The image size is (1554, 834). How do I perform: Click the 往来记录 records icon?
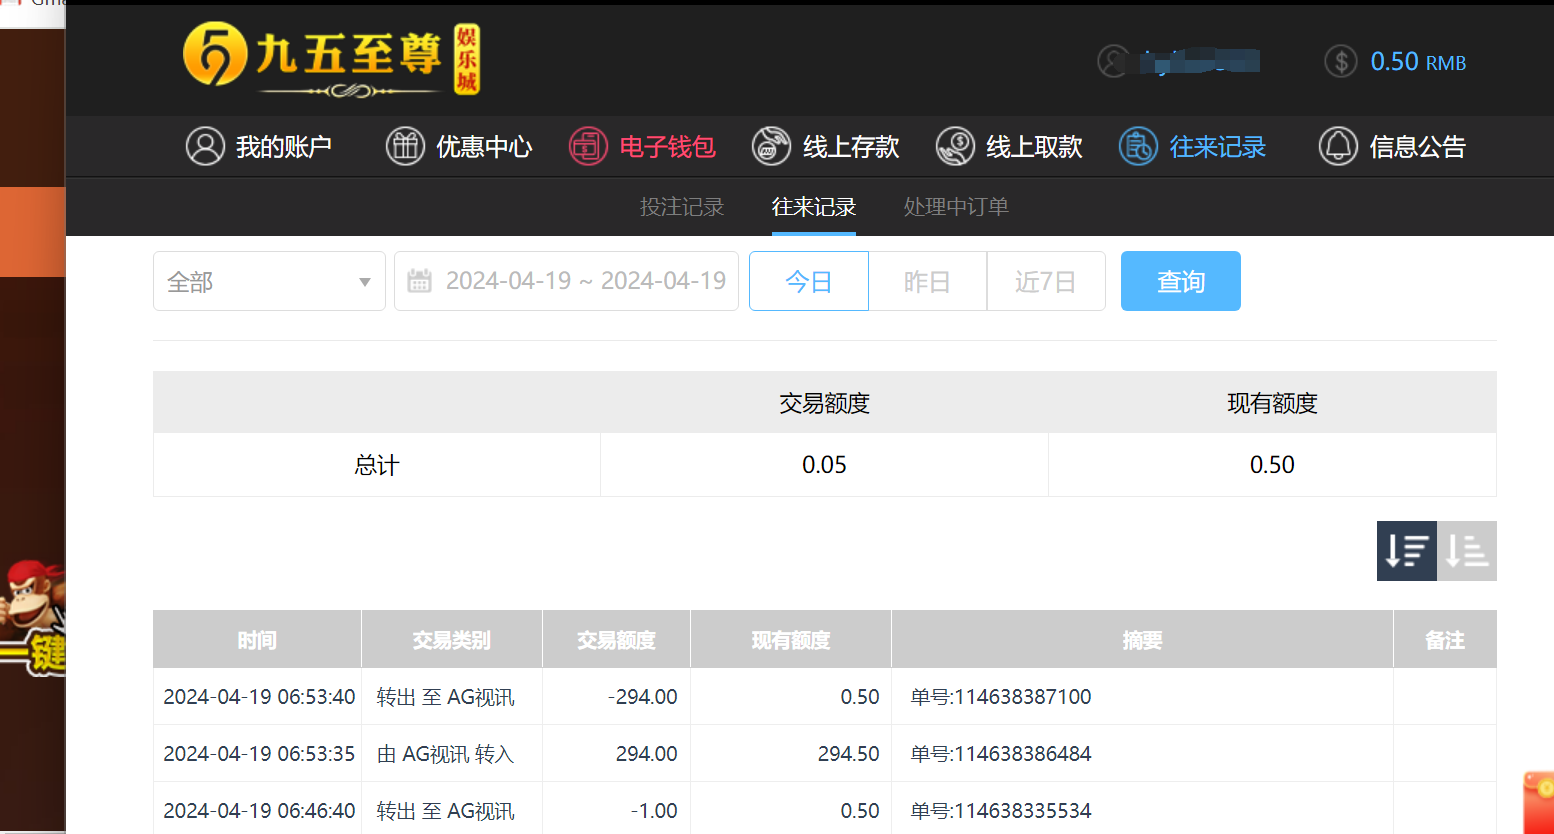pyautogui.click(x=1138, y=146)
